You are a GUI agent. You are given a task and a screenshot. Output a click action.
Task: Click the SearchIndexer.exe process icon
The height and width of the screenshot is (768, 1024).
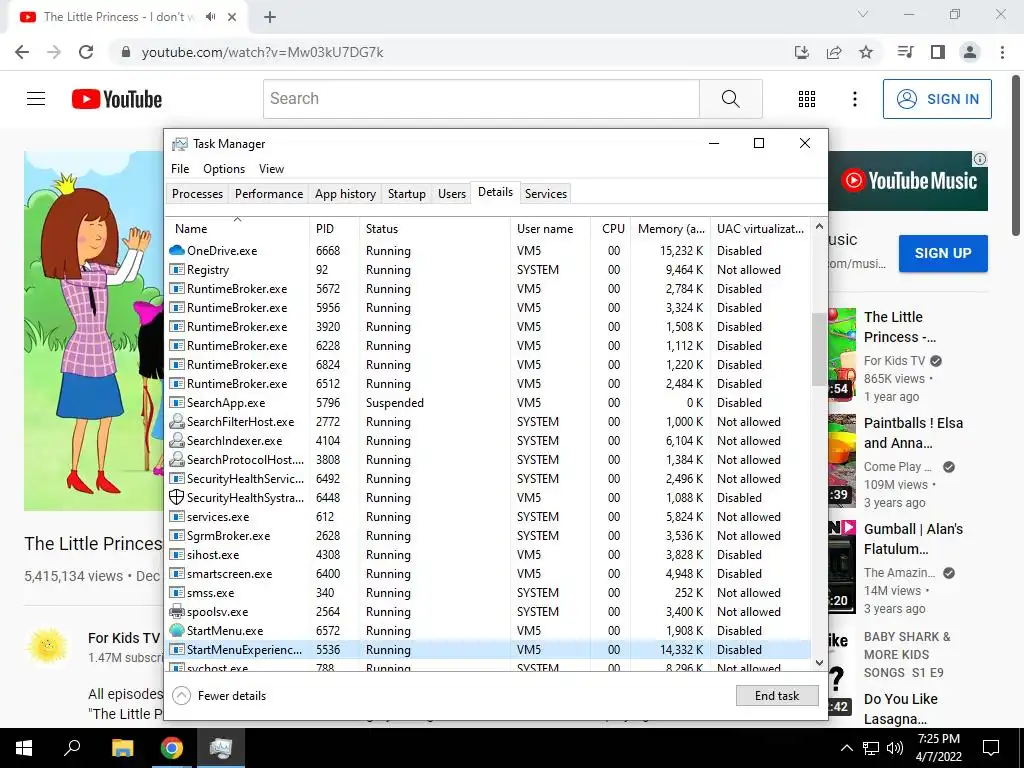tap(176, 440)
